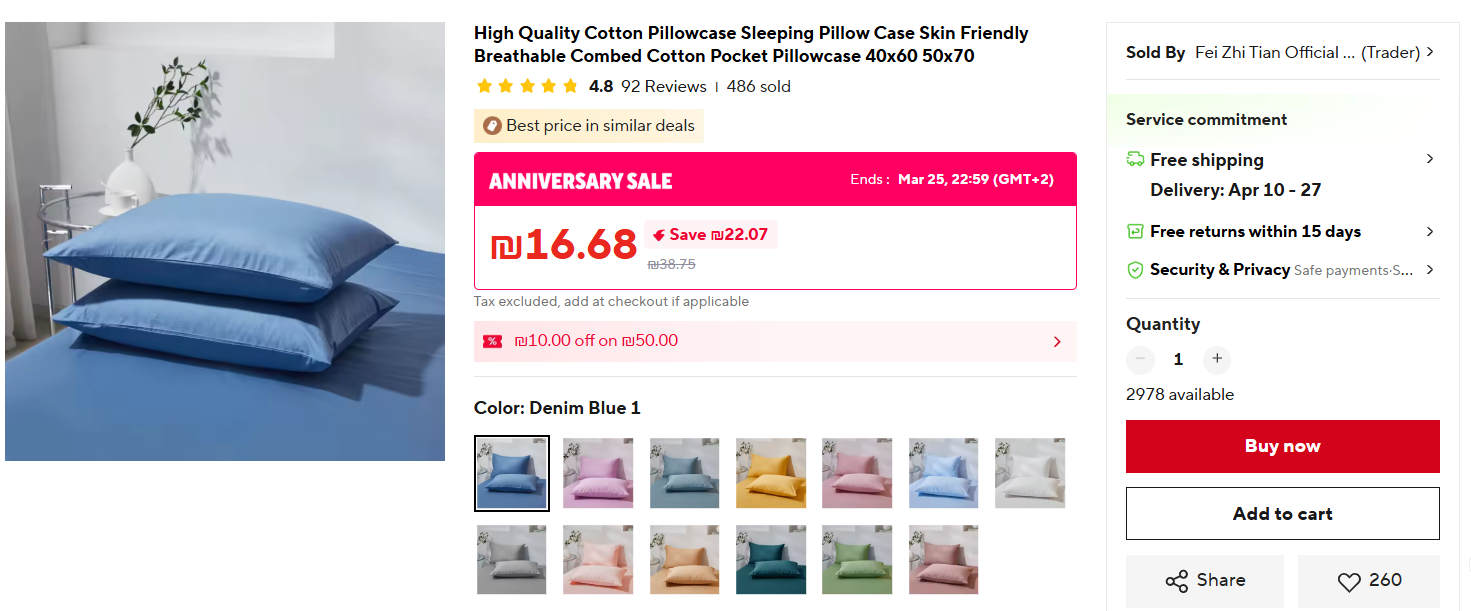
Task: Decrease quantity with minus button
Action: [1140, 359]
